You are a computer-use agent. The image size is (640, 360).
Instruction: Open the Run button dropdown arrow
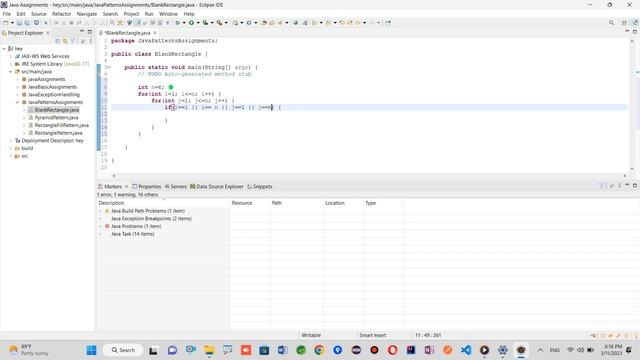[198, 23]
